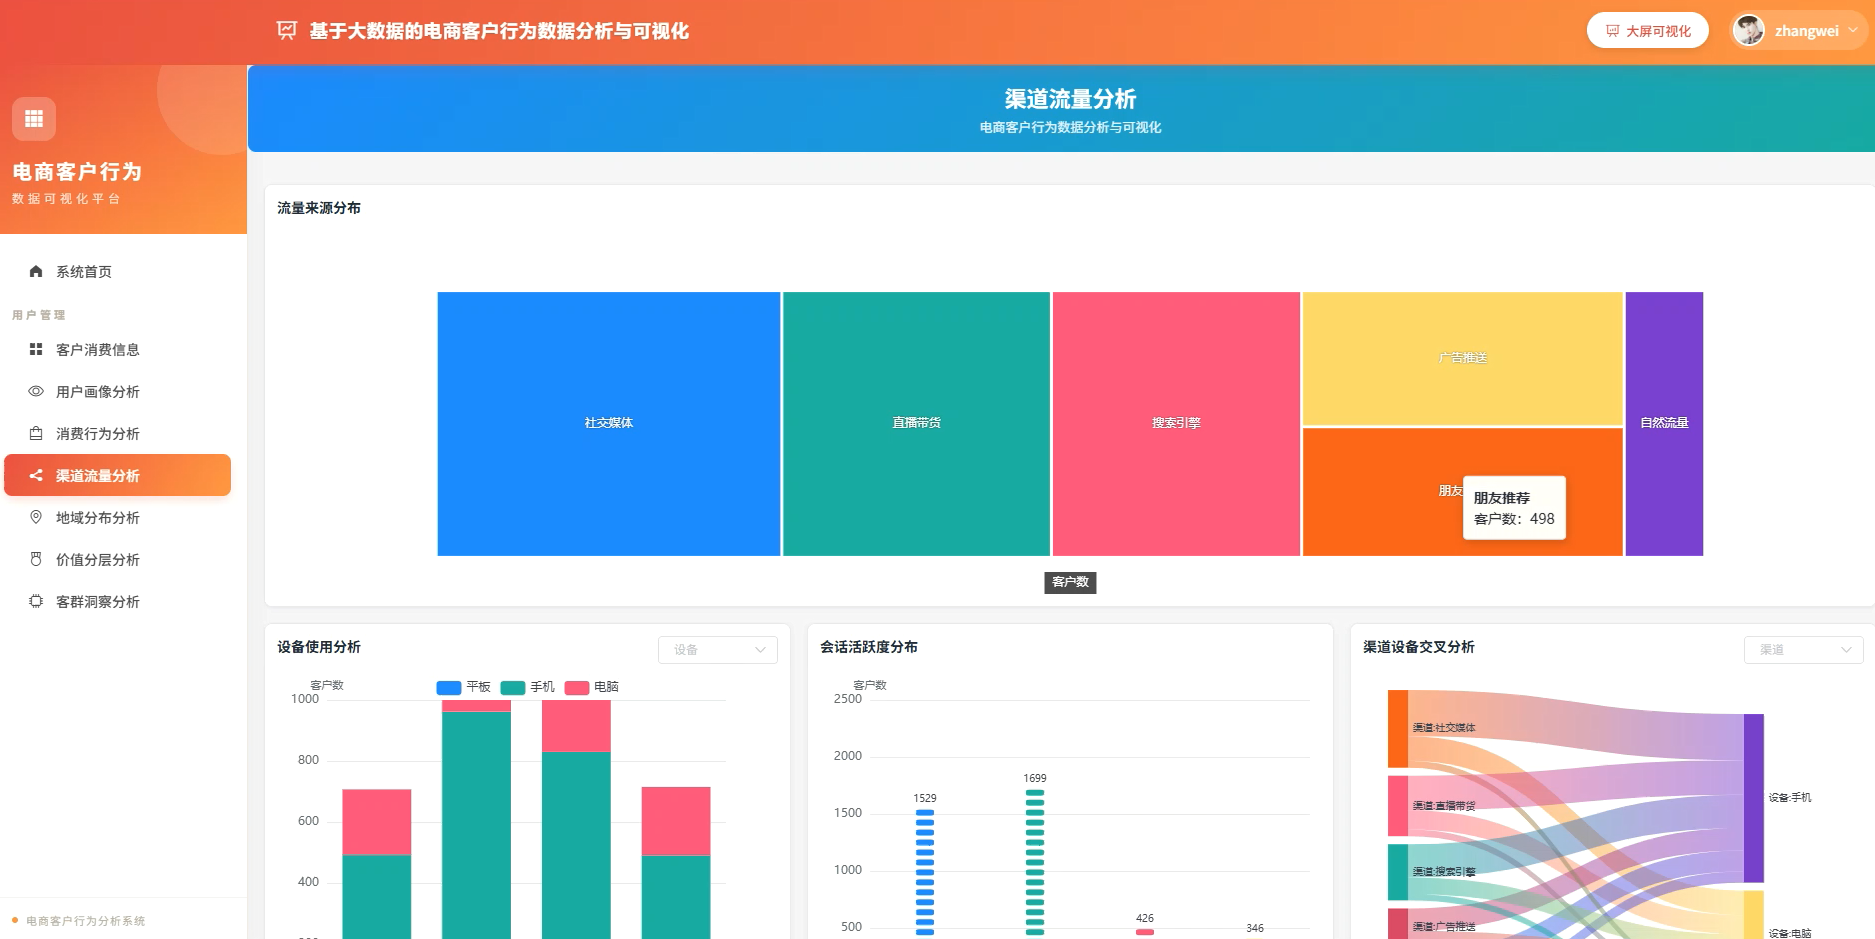Click the home icon beside 系统首页
This screenshot has height=939, width=1875.
pyautogui.click(x=36, y=271)
